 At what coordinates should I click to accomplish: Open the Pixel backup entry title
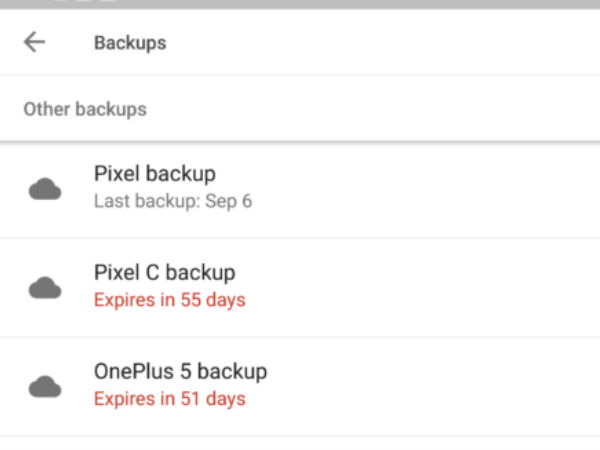tap(154, 174)
